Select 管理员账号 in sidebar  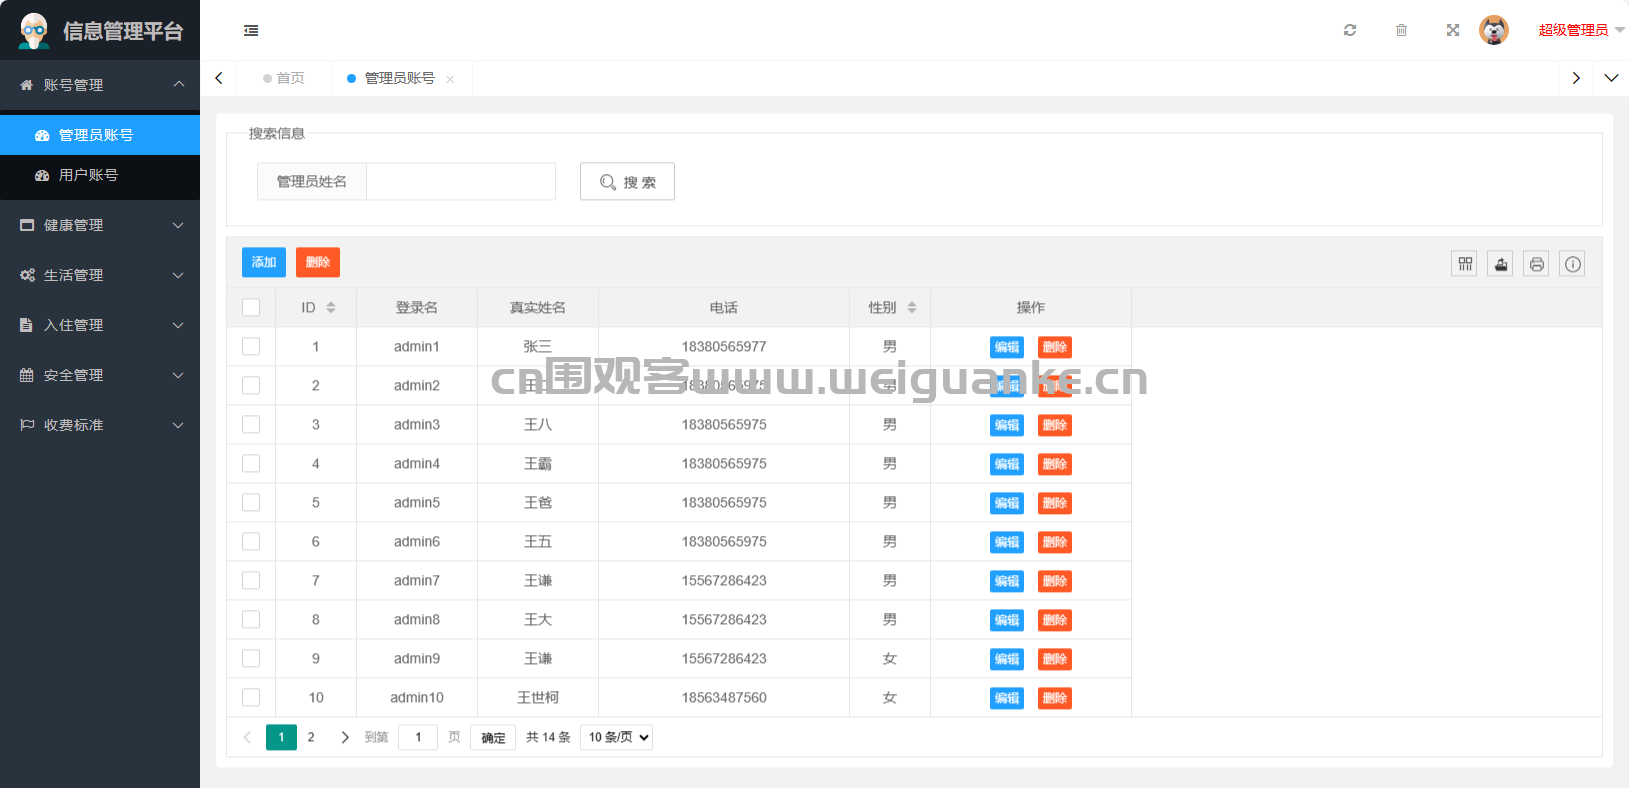point(100,135)
